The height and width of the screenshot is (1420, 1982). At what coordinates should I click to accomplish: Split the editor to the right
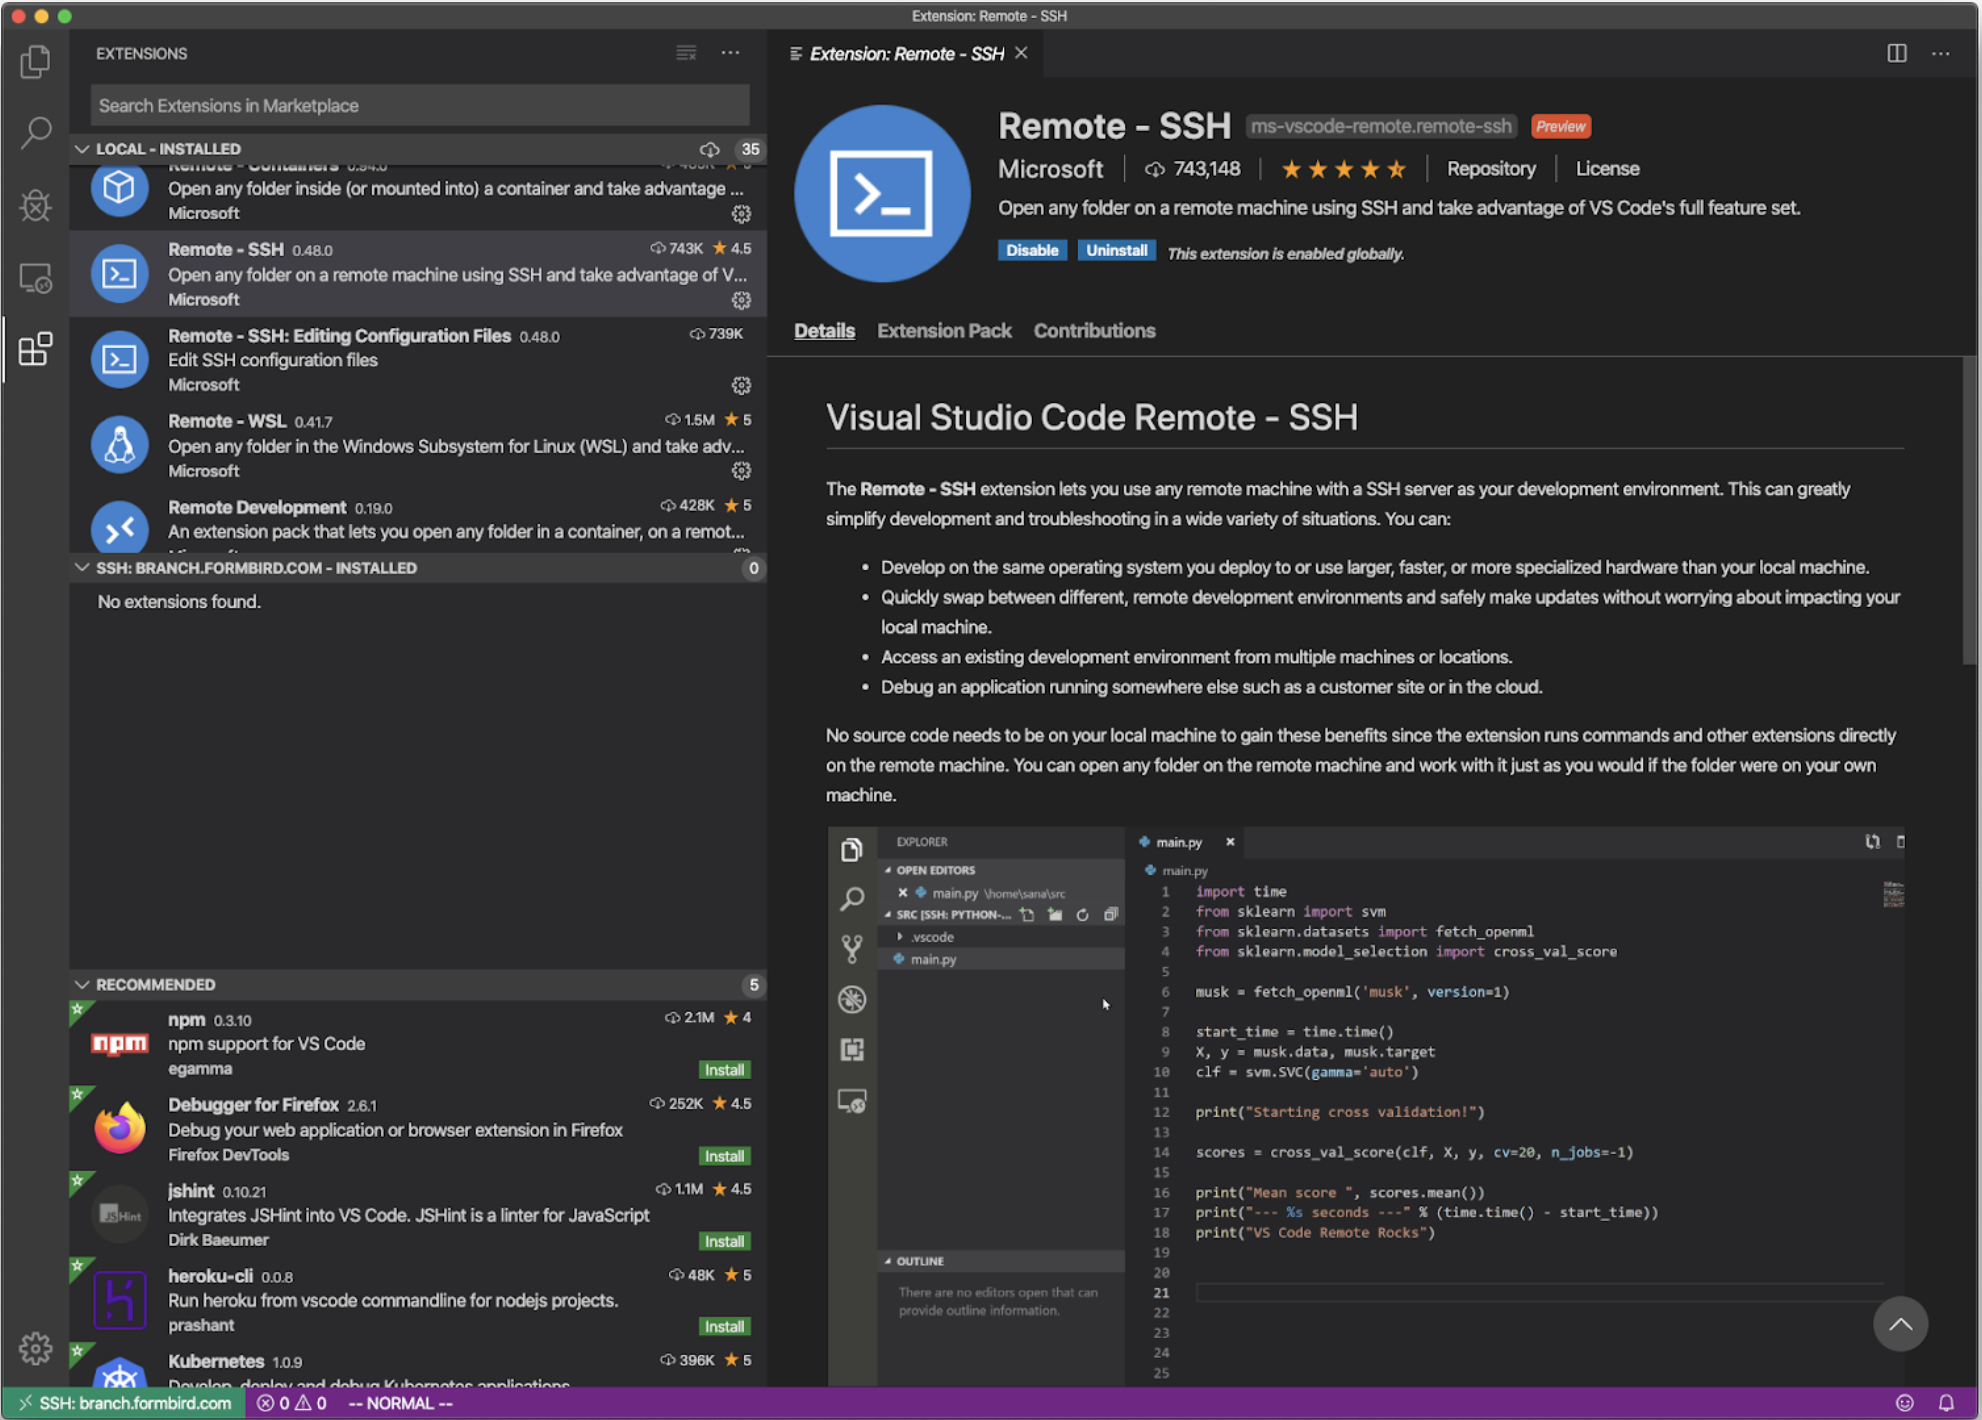click(x=1897, y=53)
